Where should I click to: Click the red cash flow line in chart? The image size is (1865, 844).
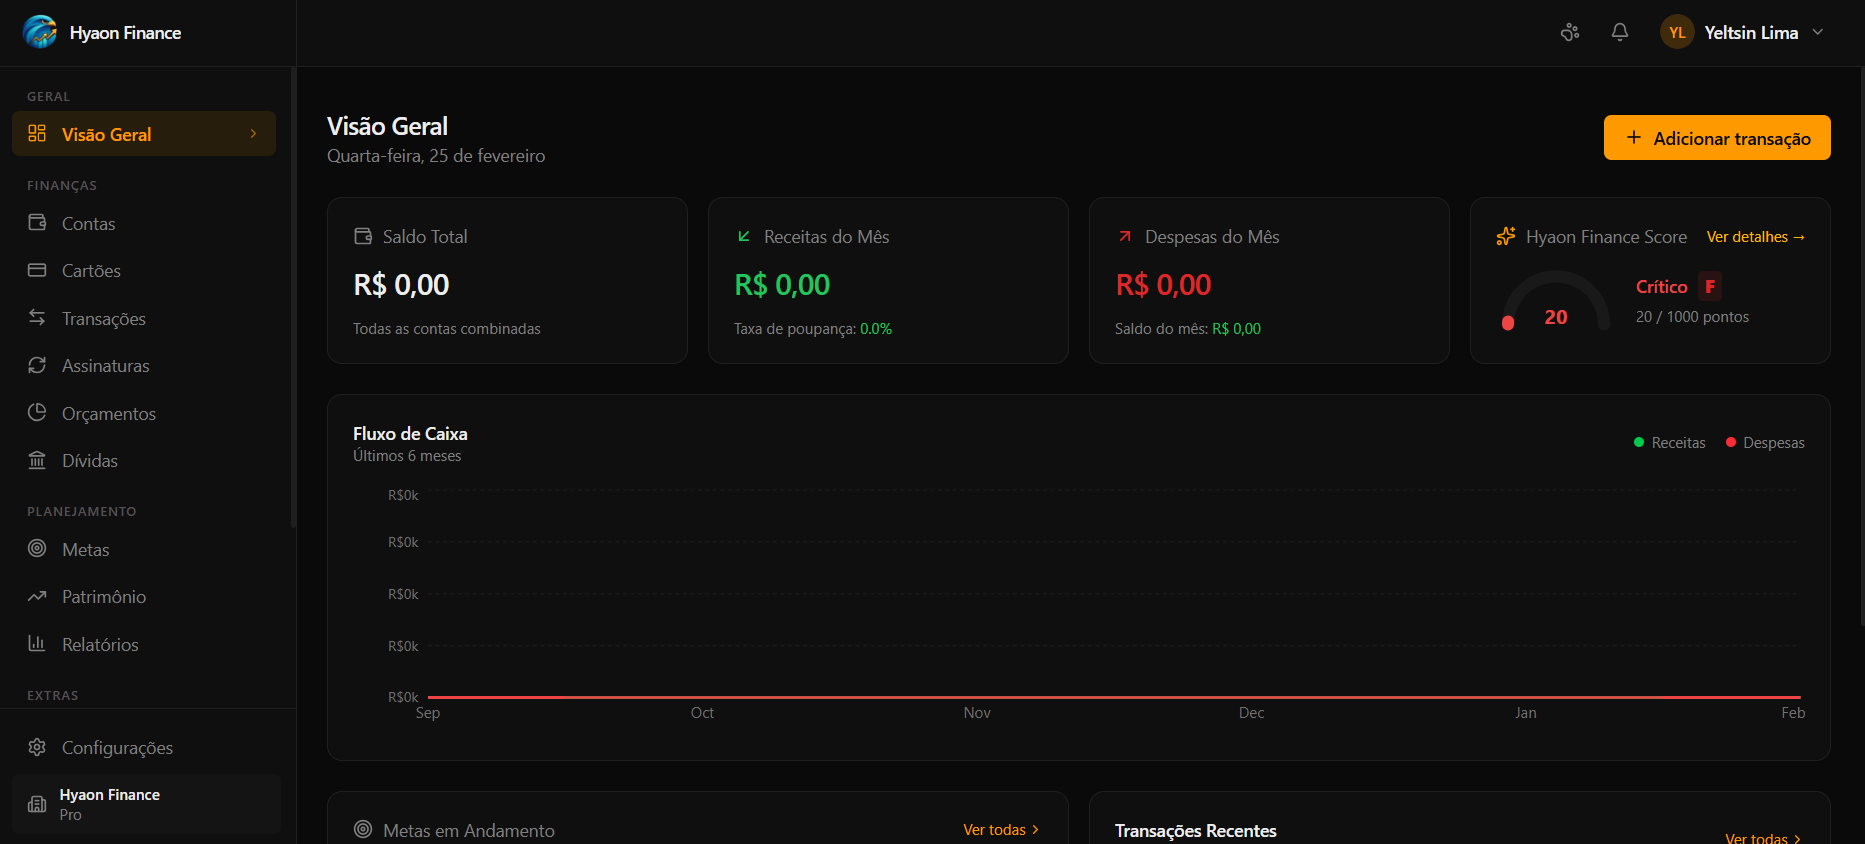[x=1114, y=697]
